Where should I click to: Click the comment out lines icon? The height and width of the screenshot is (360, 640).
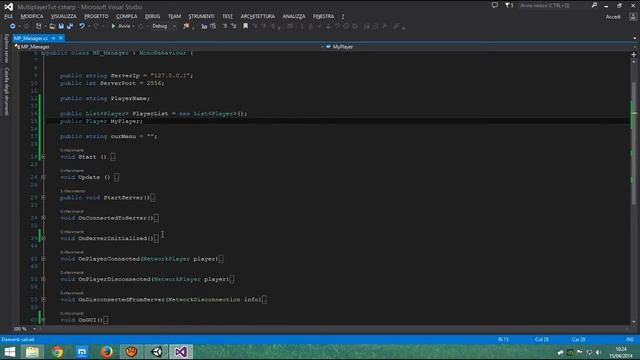[225, 26]
